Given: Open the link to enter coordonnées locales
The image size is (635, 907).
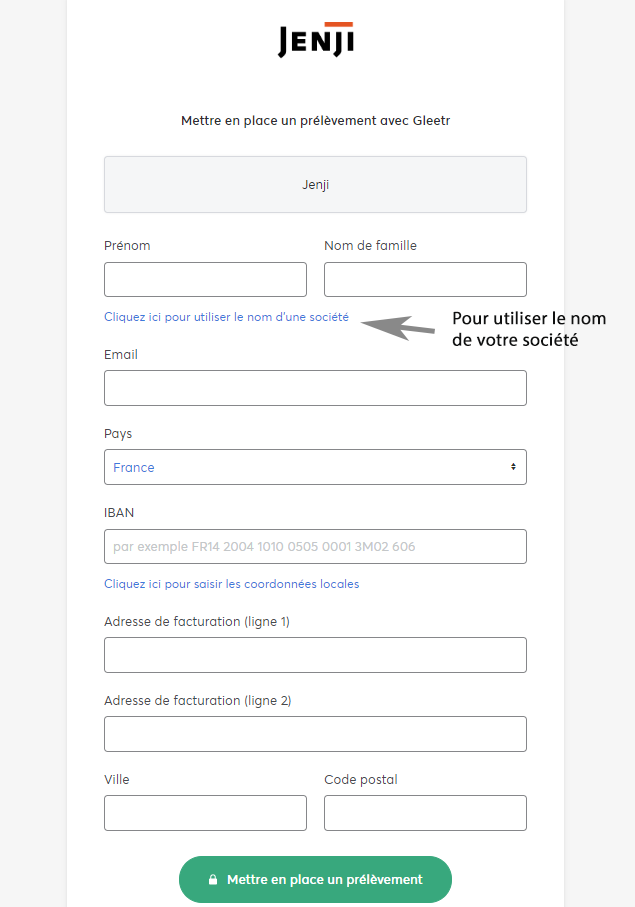Looking at the screenshot, I should pos(231,584).
